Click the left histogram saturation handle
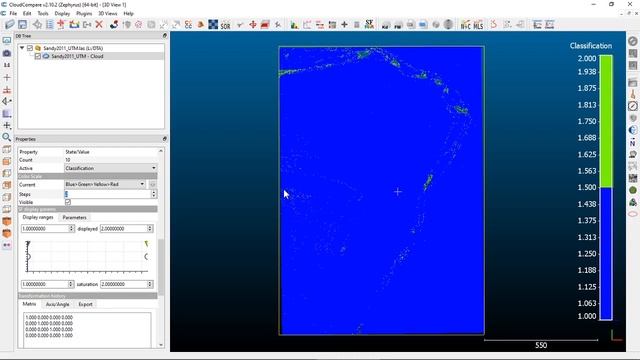The image size is (640, 360). click(28, 257)
